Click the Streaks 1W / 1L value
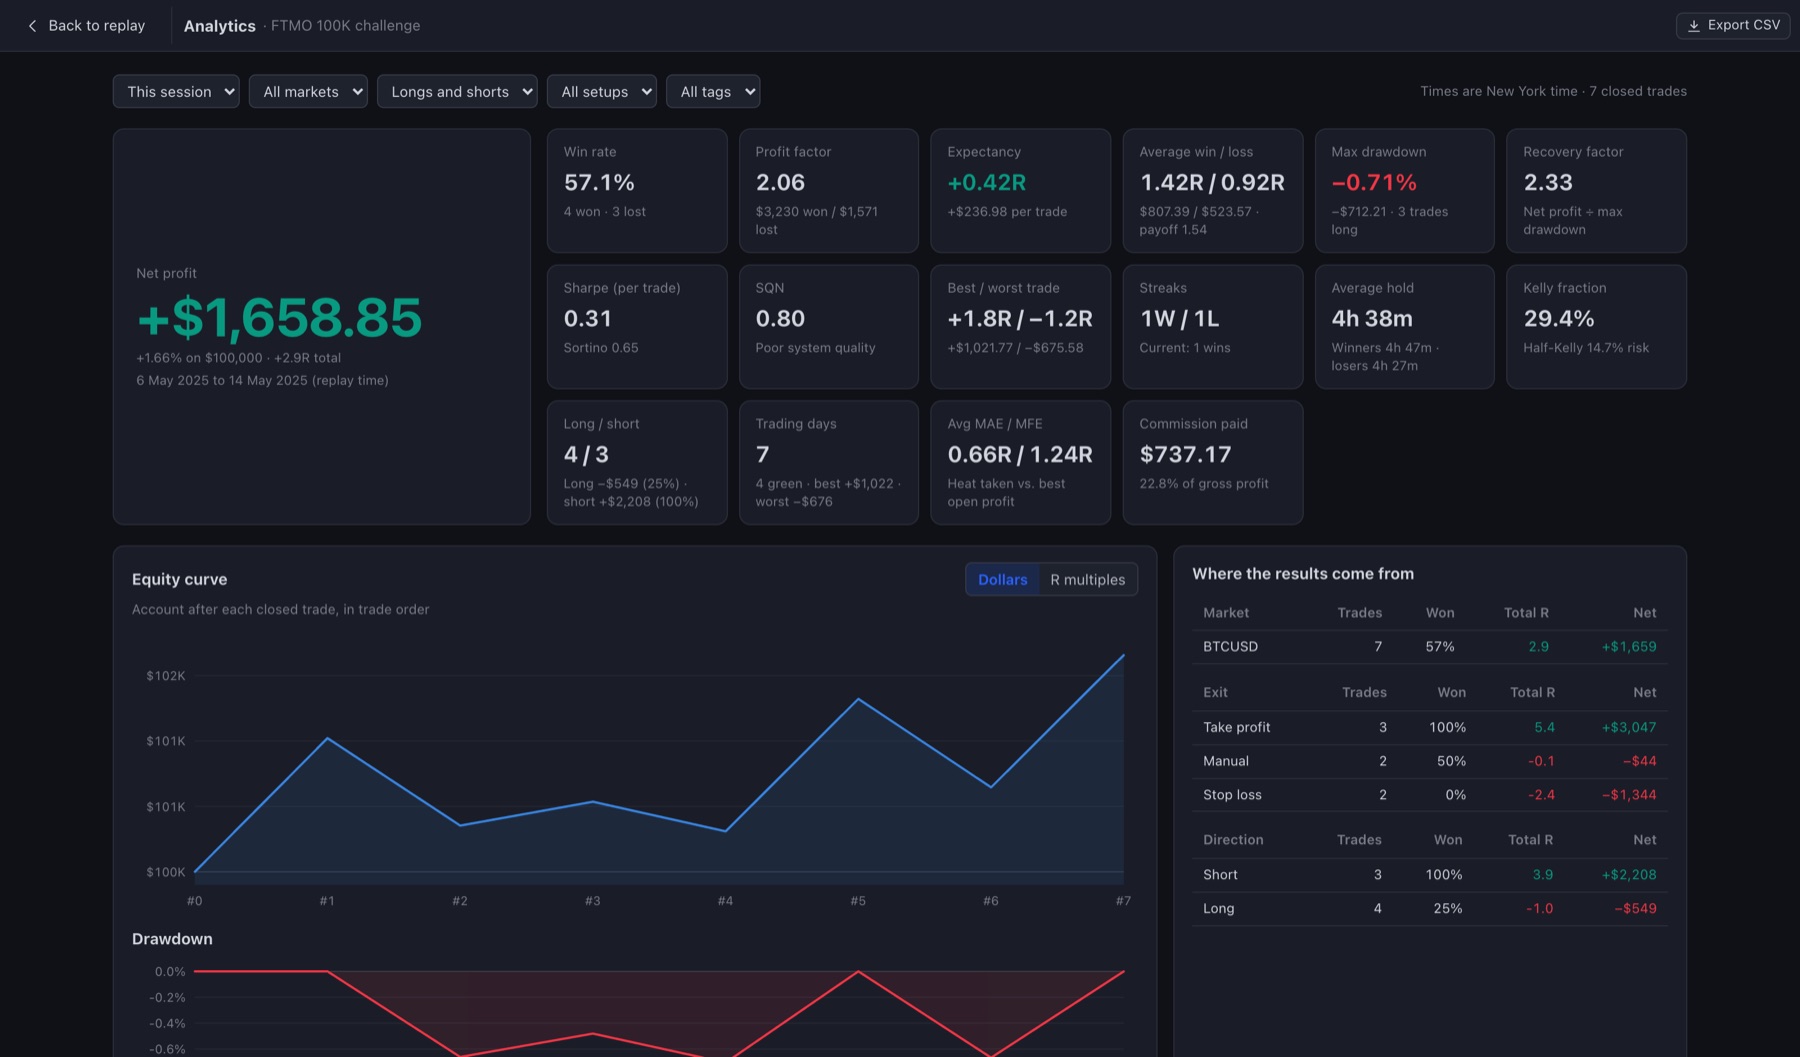Image resolution: width=1800 pixels, height=1057 pixels. pos(1179,319)
